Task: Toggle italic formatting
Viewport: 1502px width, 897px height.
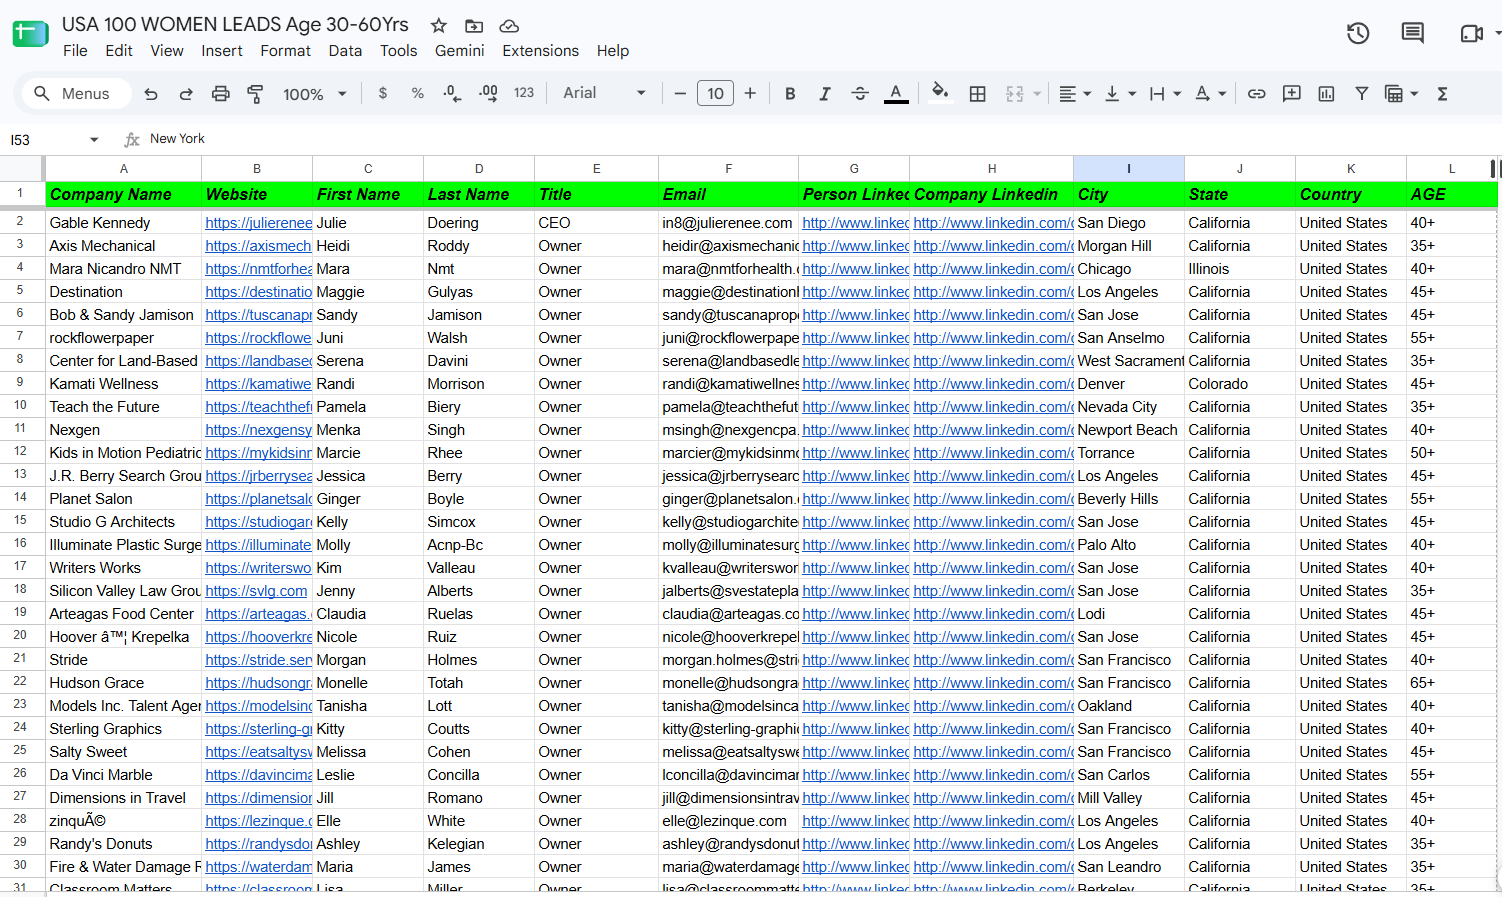Action: coord(825,94)
